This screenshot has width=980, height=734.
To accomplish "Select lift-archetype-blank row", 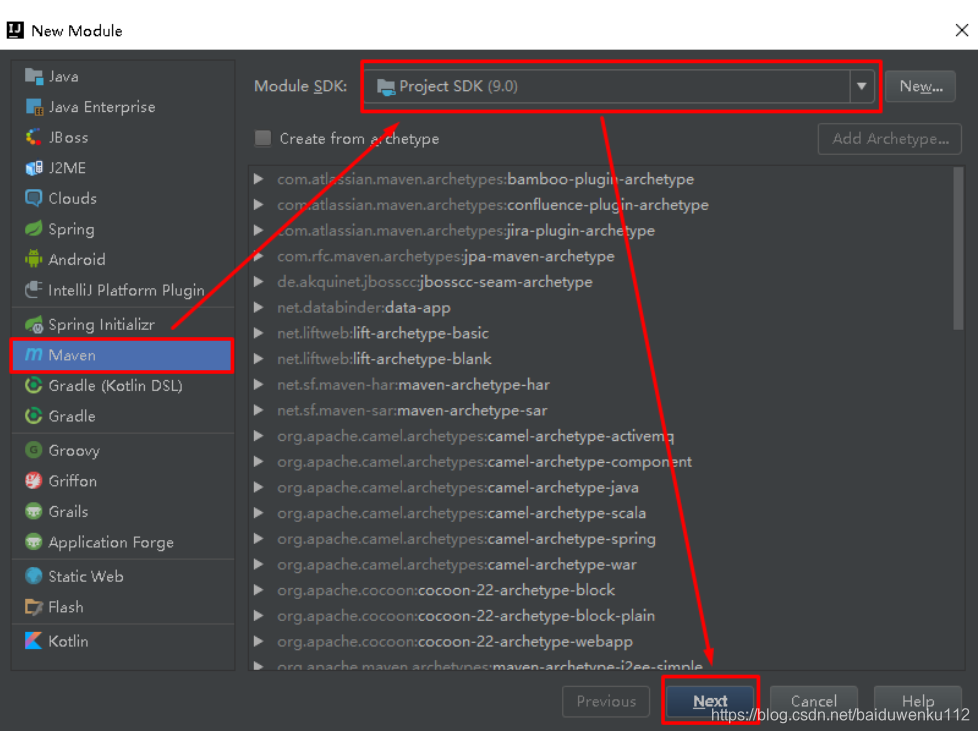I will 602,359.
